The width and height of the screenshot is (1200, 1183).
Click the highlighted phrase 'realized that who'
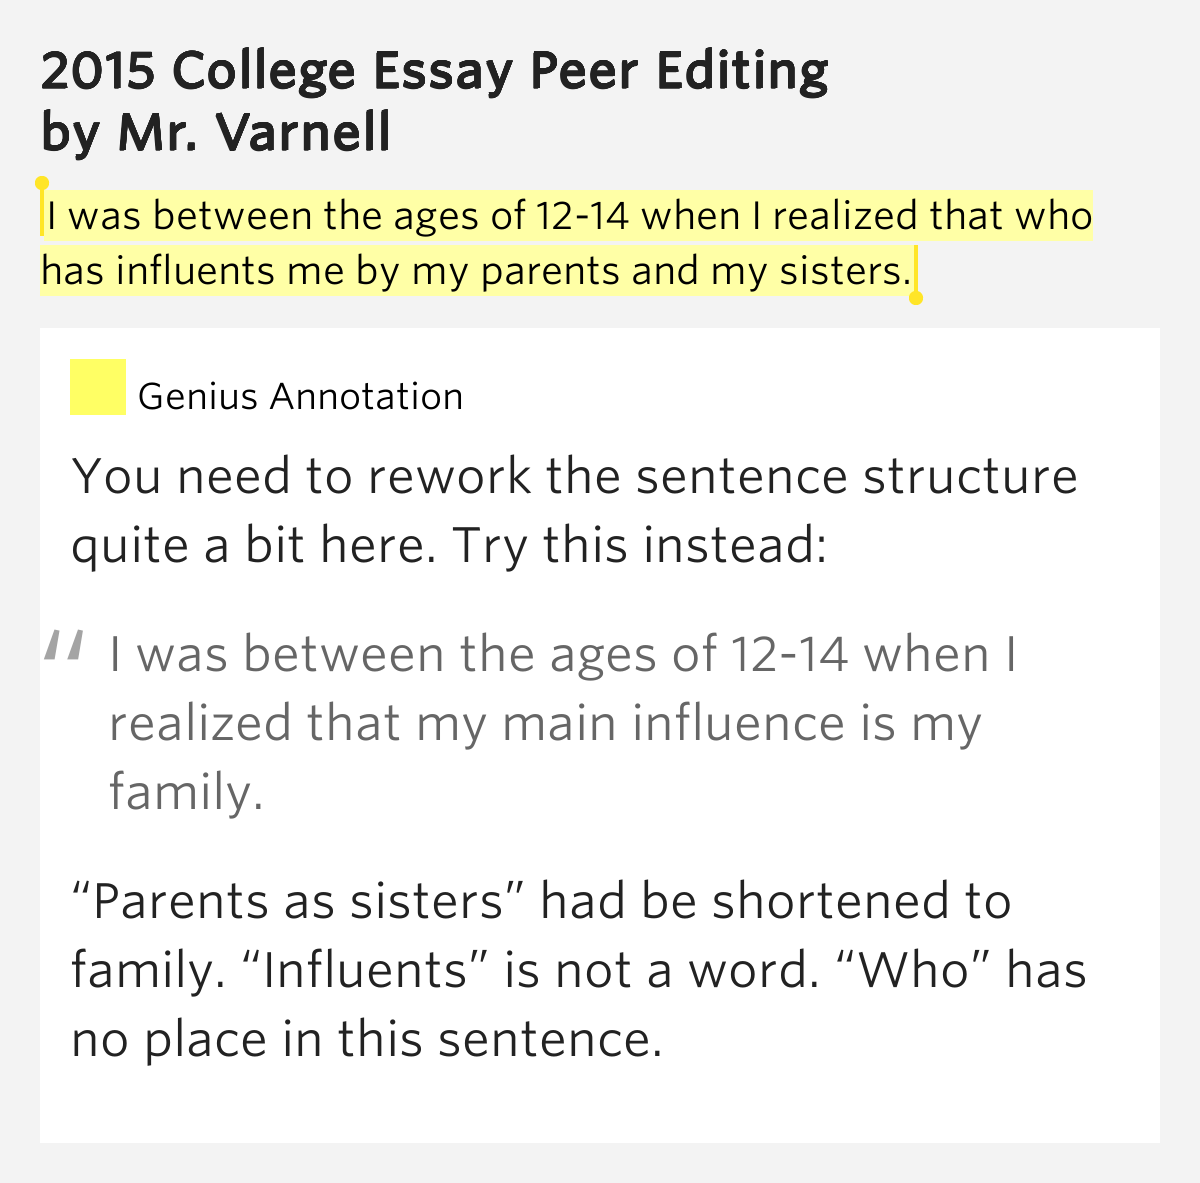pyautogui.click(x=932, y=216)
